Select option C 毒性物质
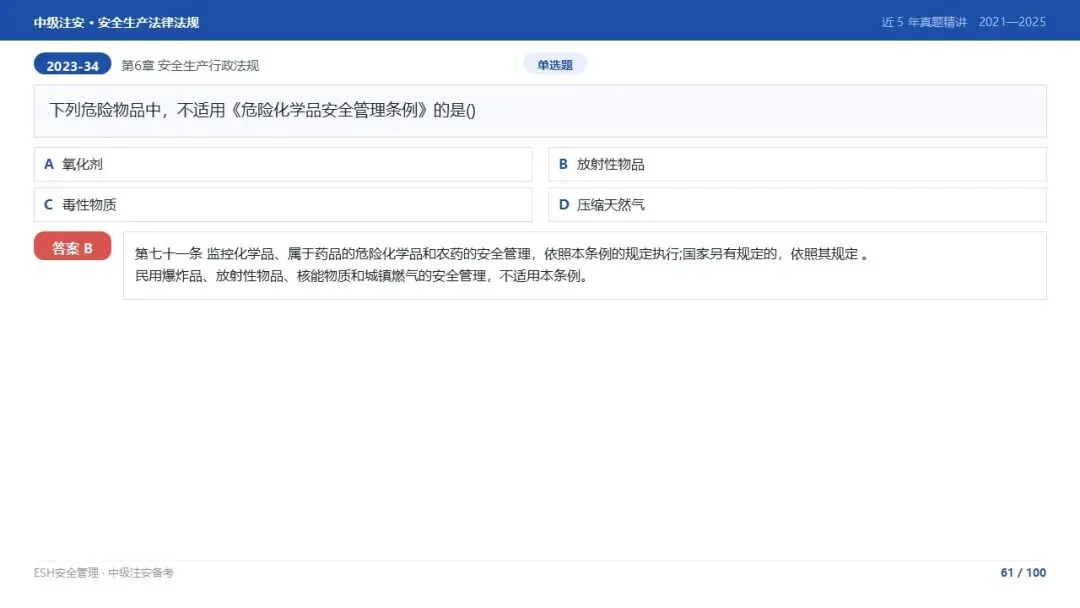 pos(283,205)
